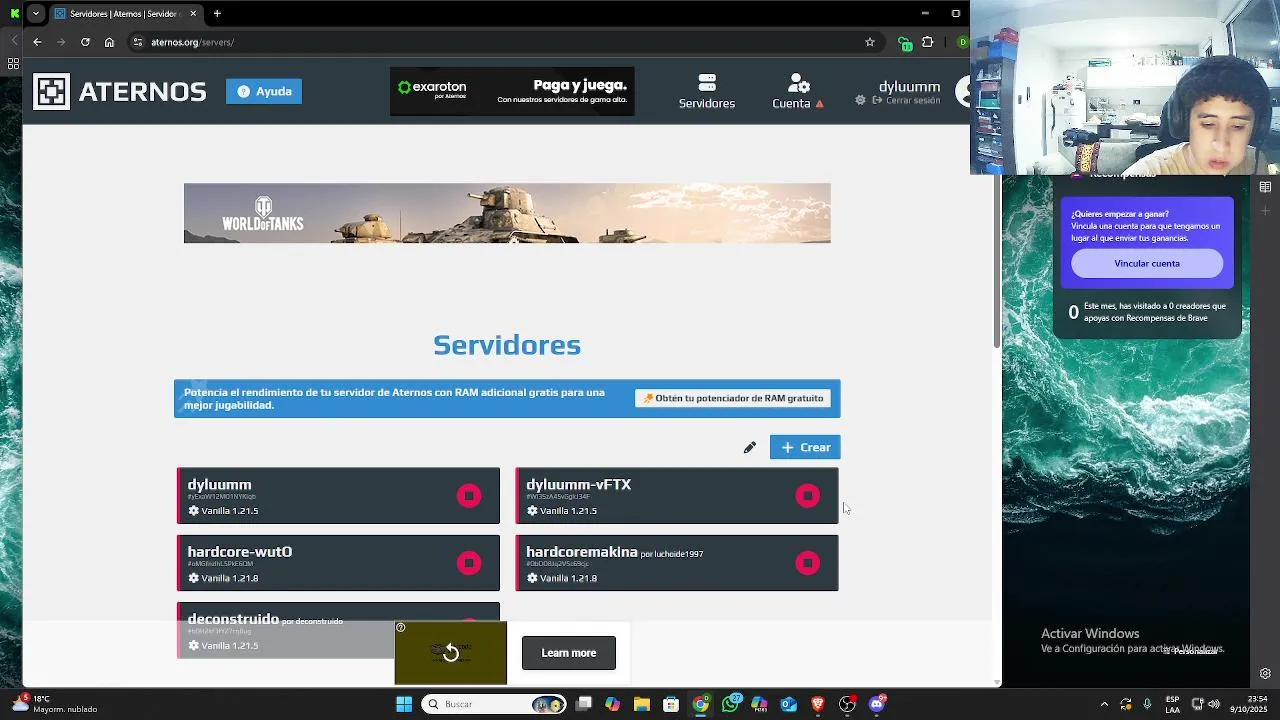Viewport: 1280px width, 720px height.
Task: Show hidden system tray icons
Action: coord(1104,704)
